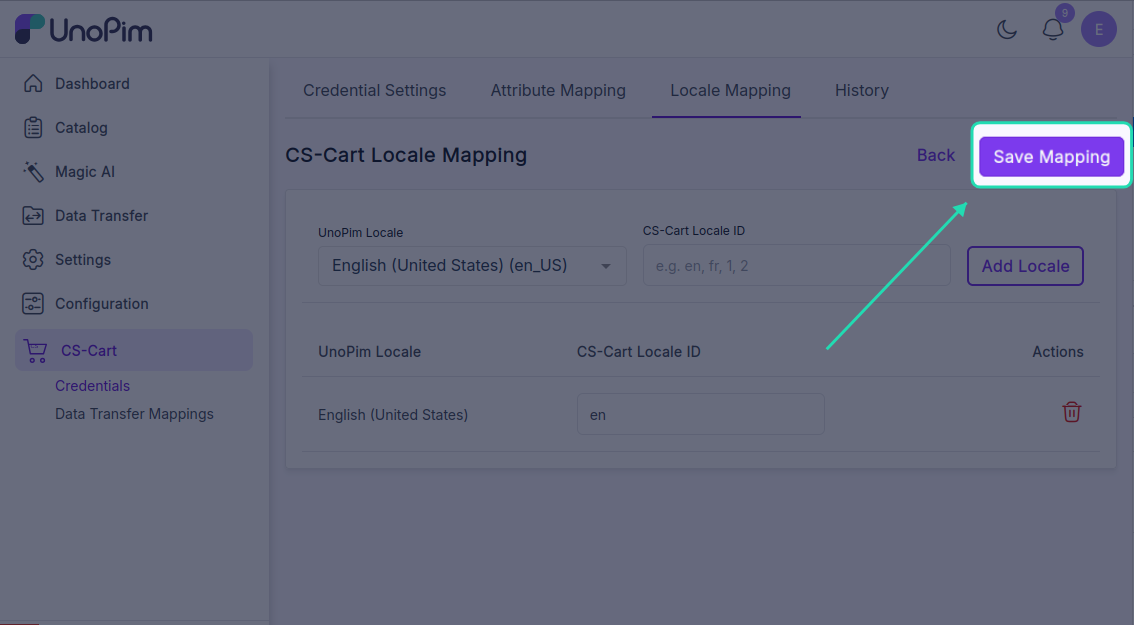1134x625 pixels.
Task: Edit the 'en' locale ID field
Action: [x=701, y=414]
